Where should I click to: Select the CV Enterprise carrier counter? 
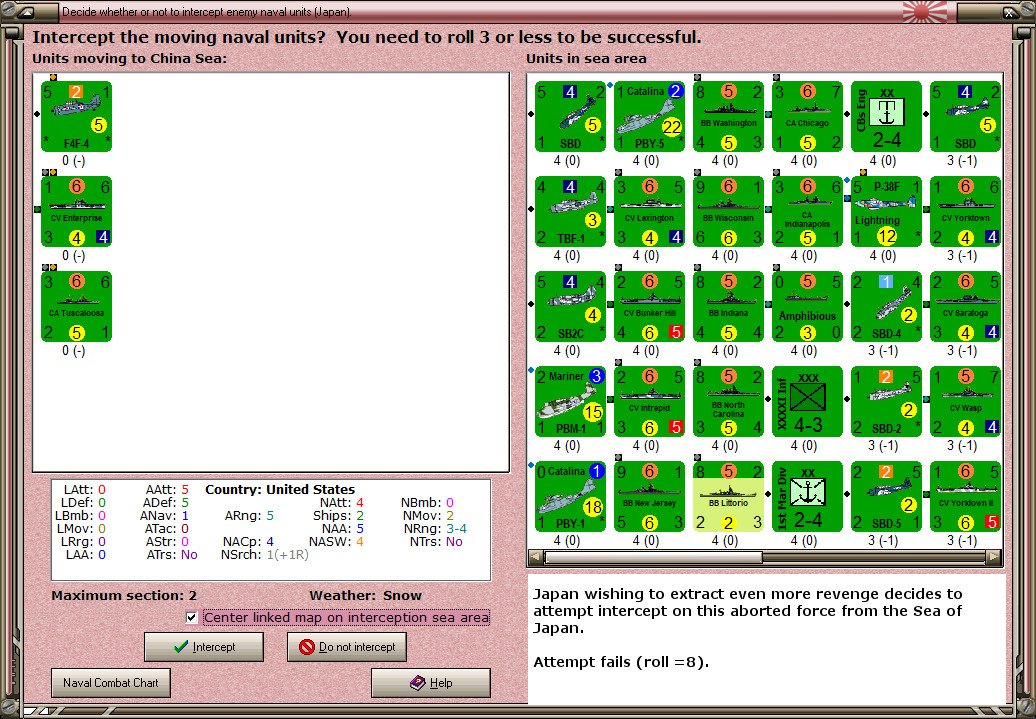click(76, 211)
